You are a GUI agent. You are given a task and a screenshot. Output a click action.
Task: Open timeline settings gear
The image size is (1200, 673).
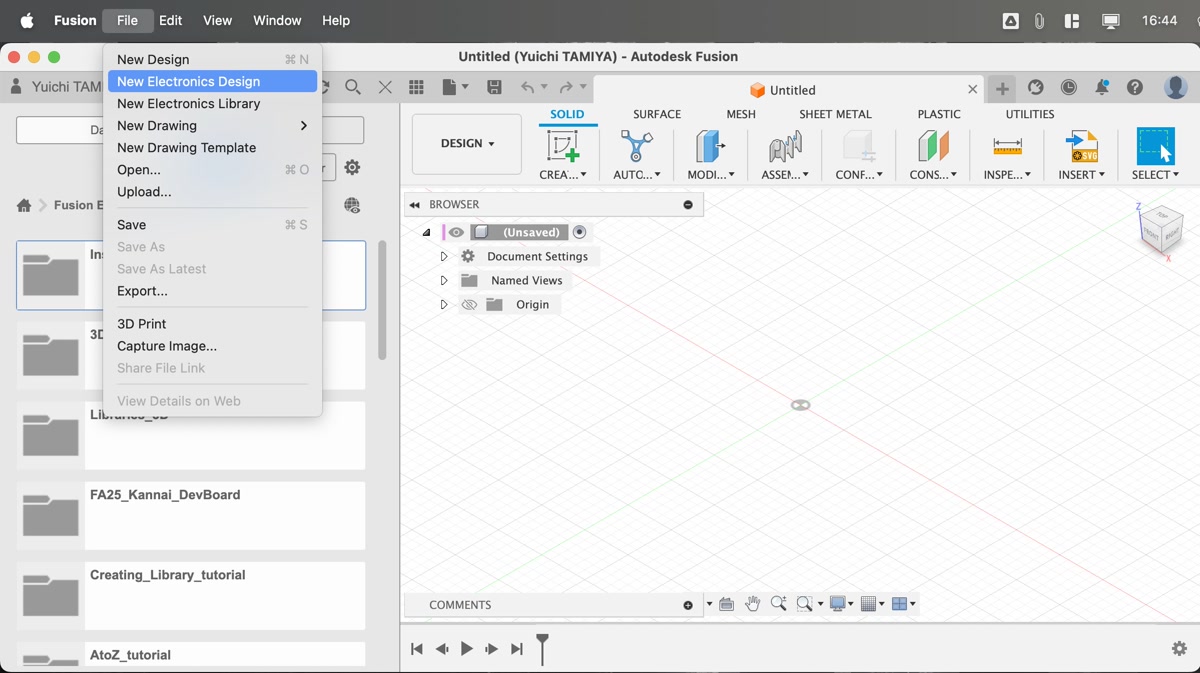1179,649
